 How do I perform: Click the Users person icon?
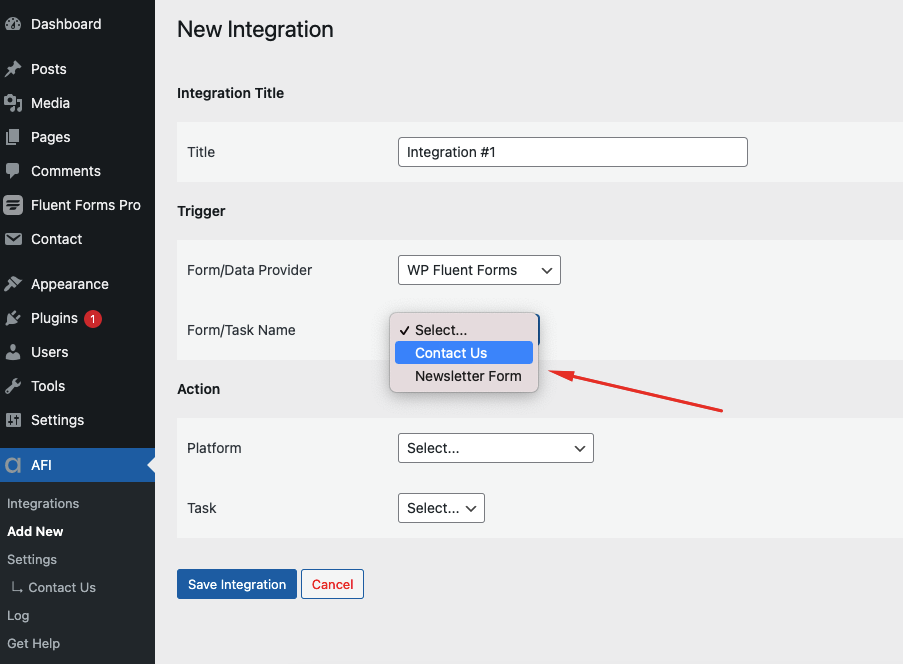click(x=13, y=352)
